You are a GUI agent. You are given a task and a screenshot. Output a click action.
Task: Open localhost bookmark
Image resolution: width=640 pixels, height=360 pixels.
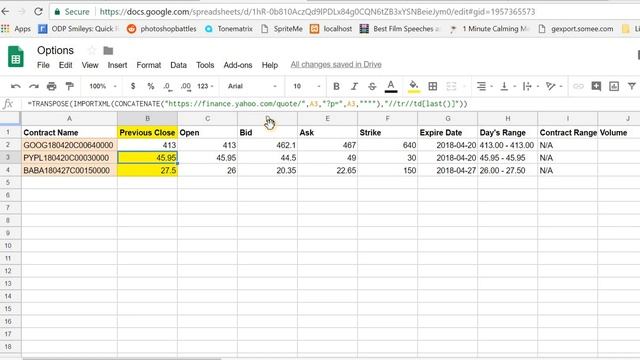[x=331, y=29]
